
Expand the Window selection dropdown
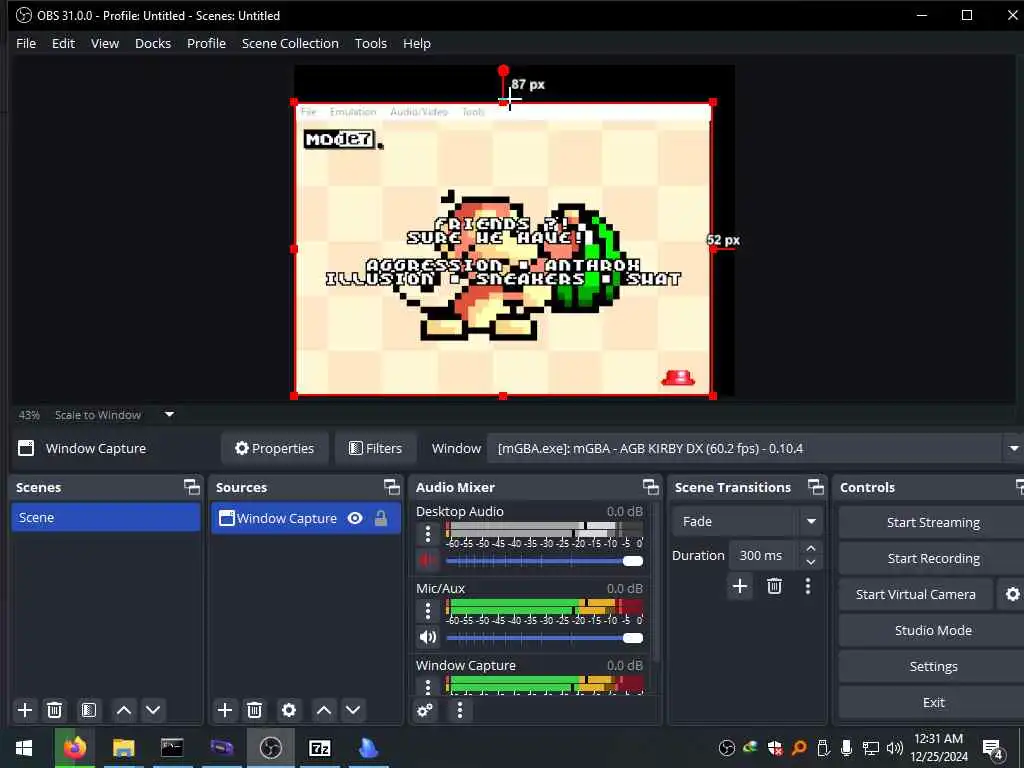(1014, 449)
